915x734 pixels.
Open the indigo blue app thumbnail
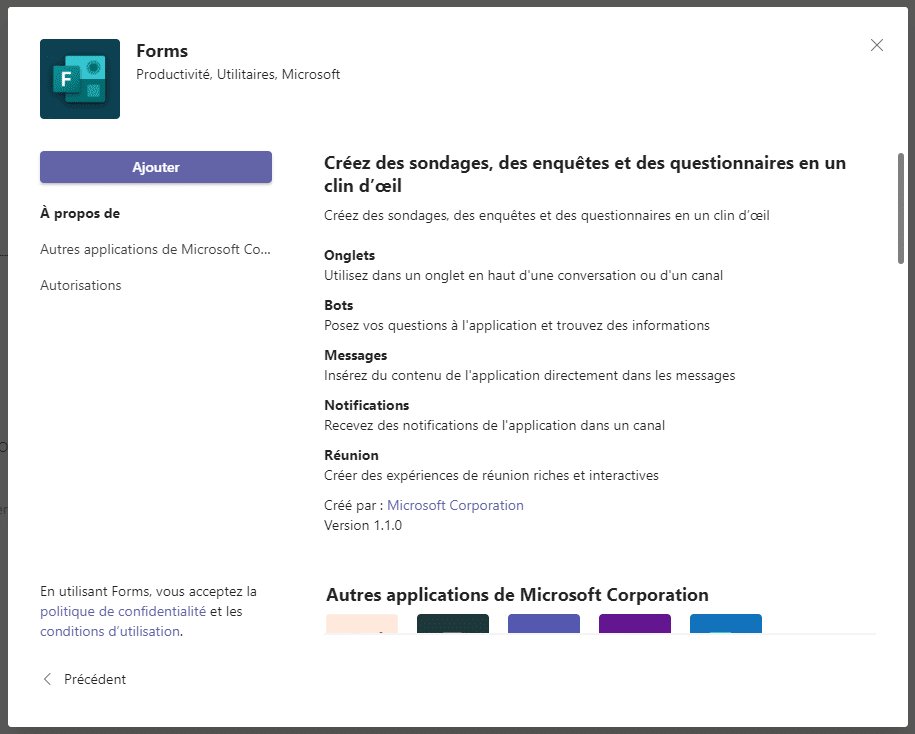pos(544,623)
